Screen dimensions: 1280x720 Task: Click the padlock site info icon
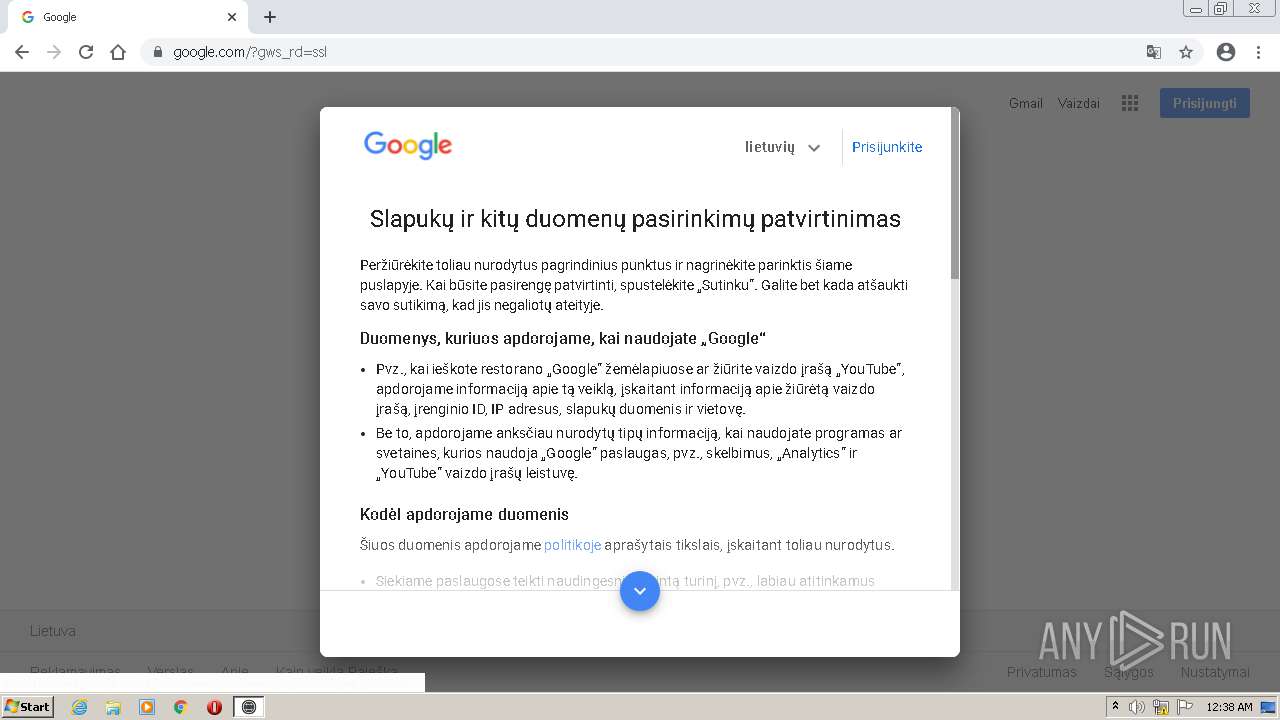tap(157, 52)
